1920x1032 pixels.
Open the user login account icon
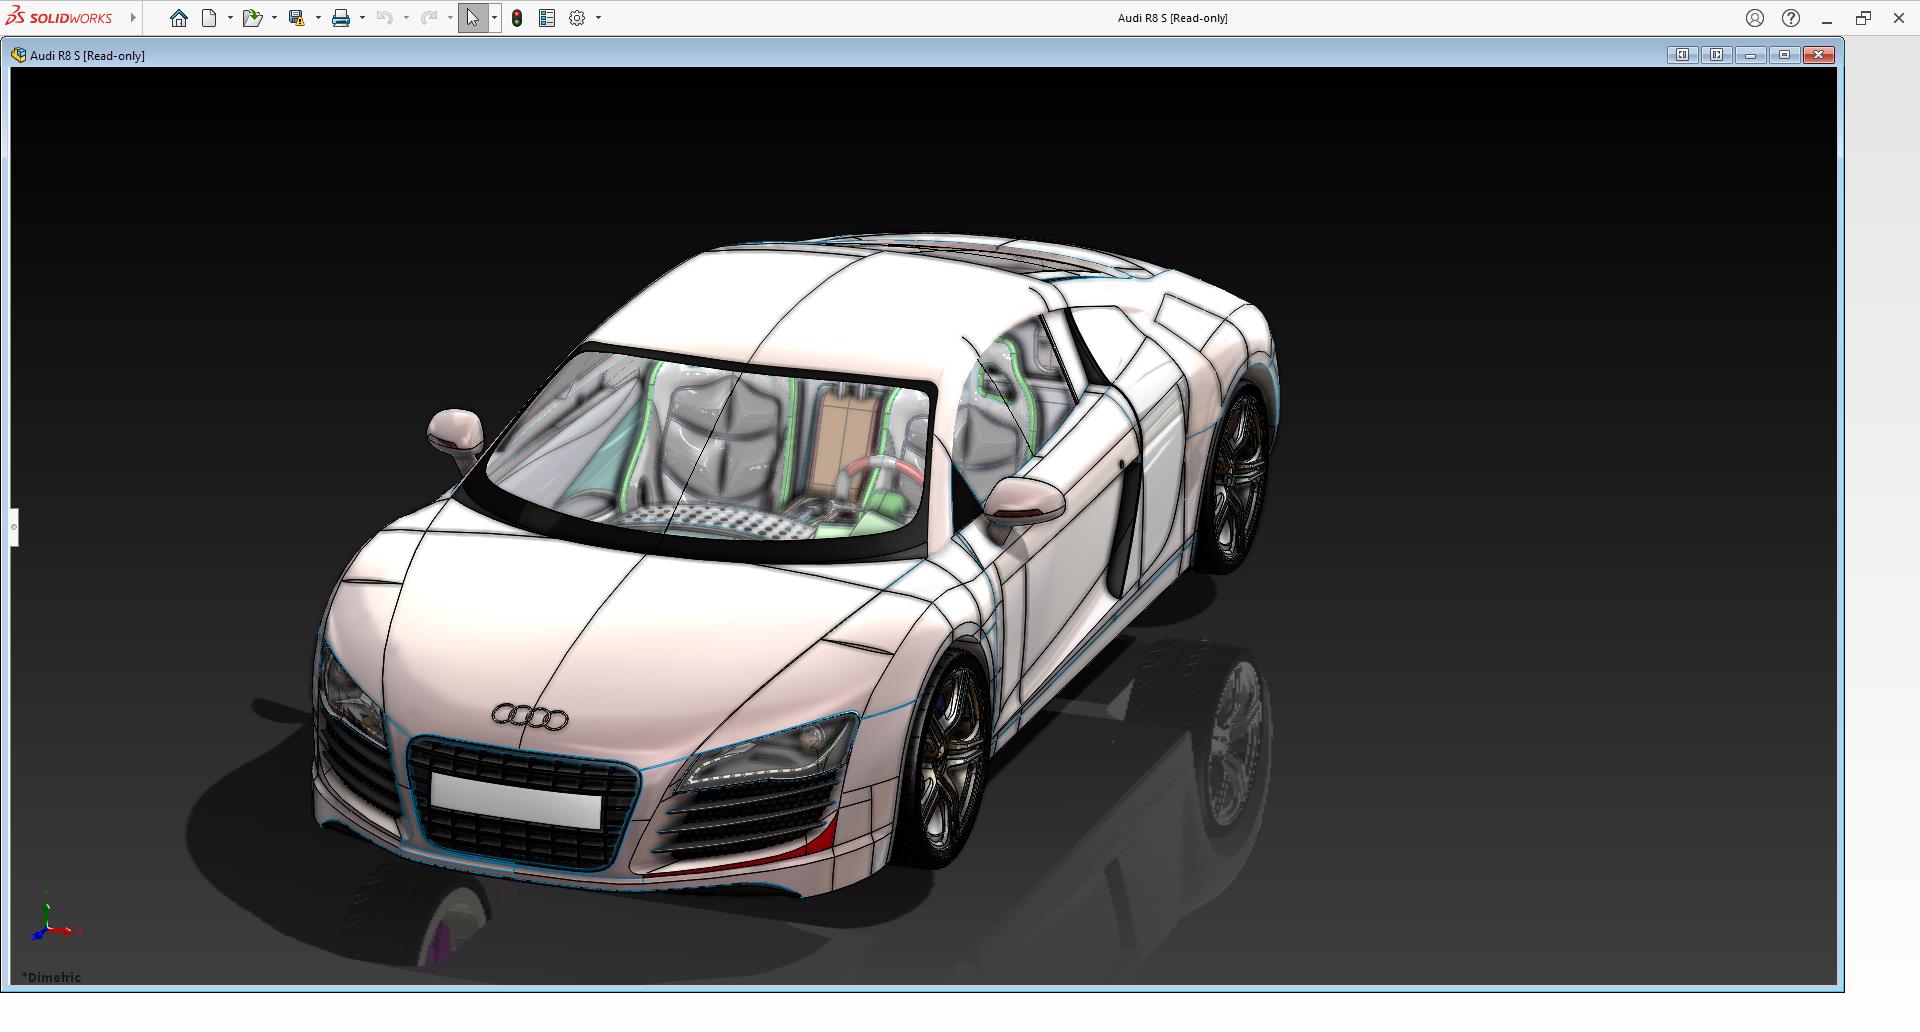[1755, 18]
